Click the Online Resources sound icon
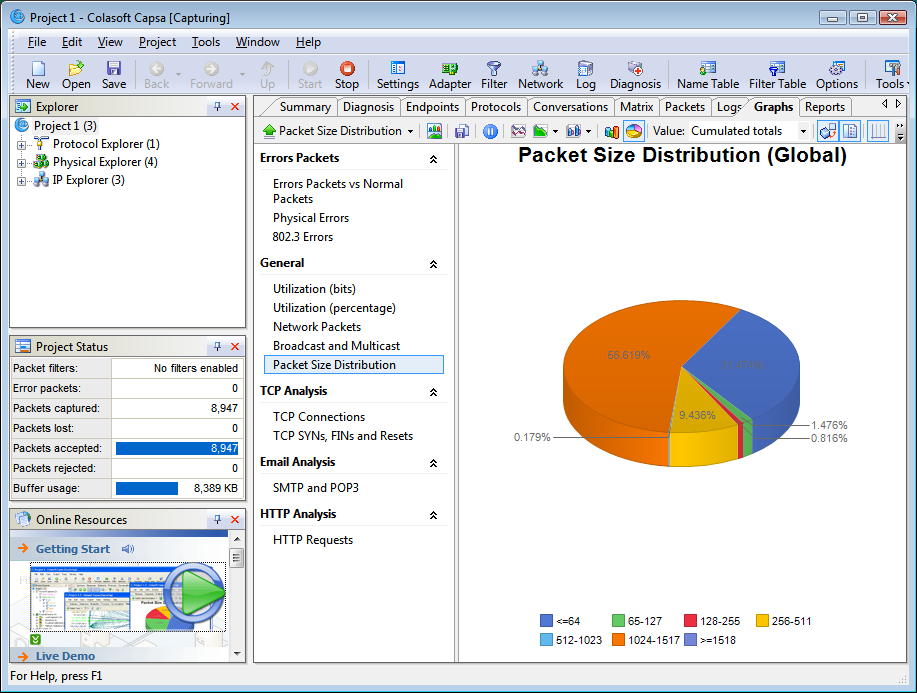 click(128, 549)
